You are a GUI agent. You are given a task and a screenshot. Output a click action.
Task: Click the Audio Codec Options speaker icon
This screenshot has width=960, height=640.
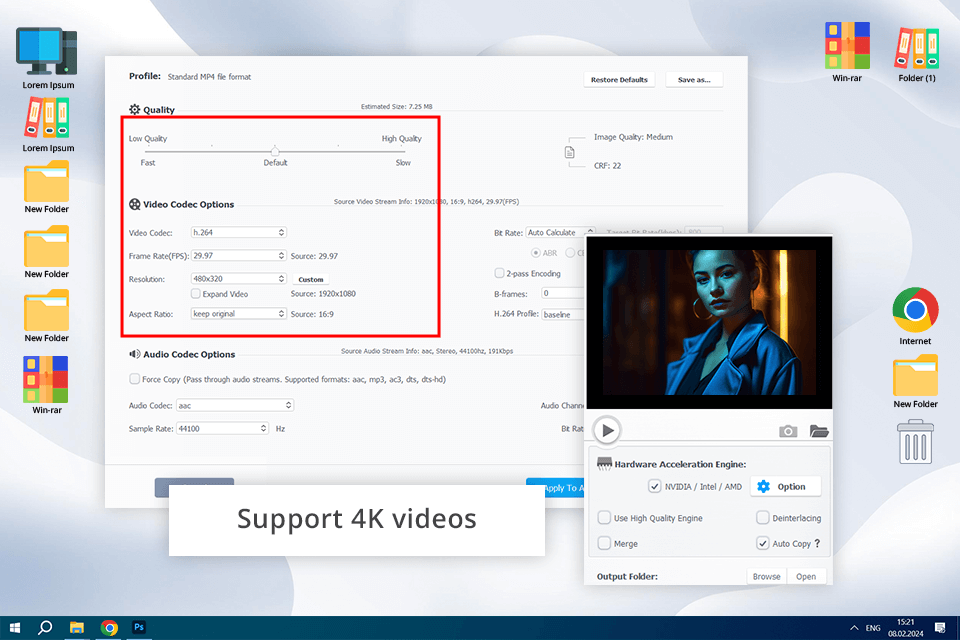pyautogui.click(x=134, y=354)
